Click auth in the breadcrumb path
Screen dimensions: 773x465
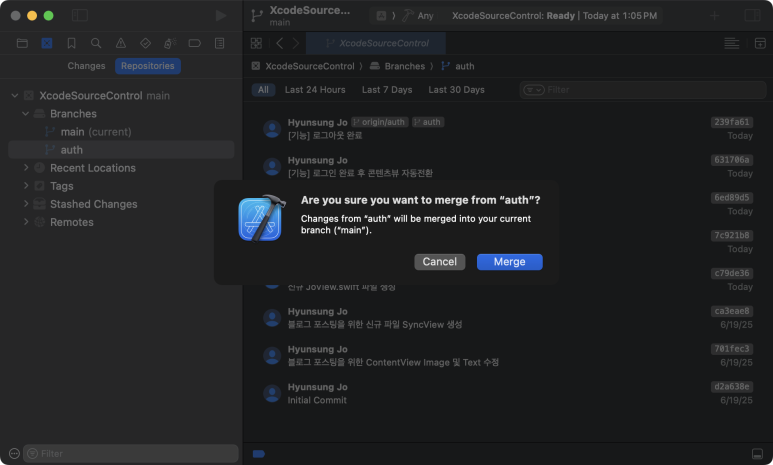[464, 66]
